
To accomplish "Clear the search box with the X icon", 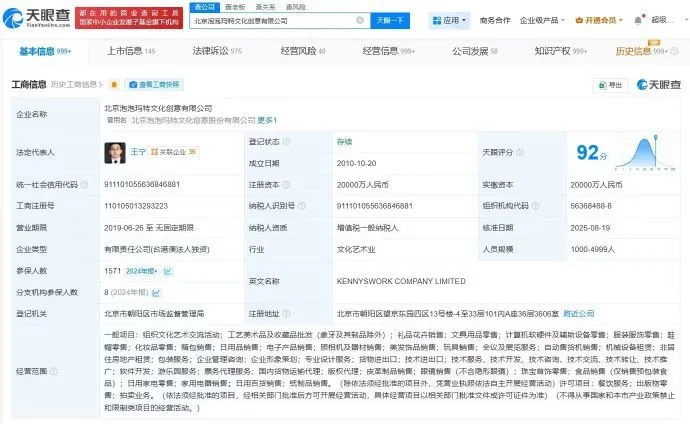I will tap(359, 20).
